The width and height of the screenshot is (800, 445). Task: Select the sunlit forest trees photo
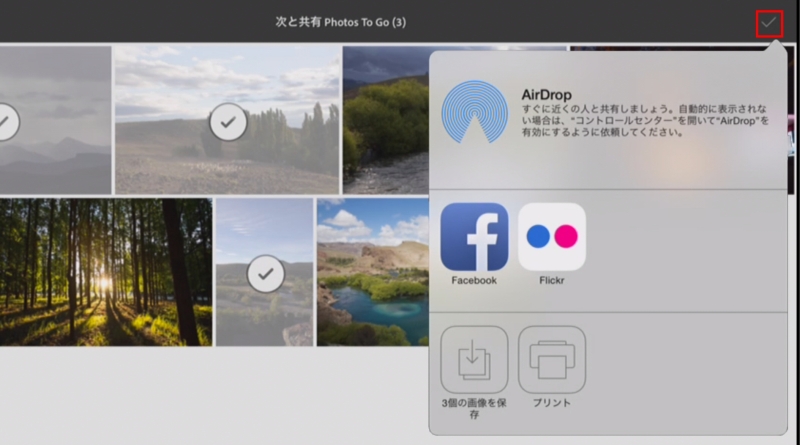pos(106,272)
